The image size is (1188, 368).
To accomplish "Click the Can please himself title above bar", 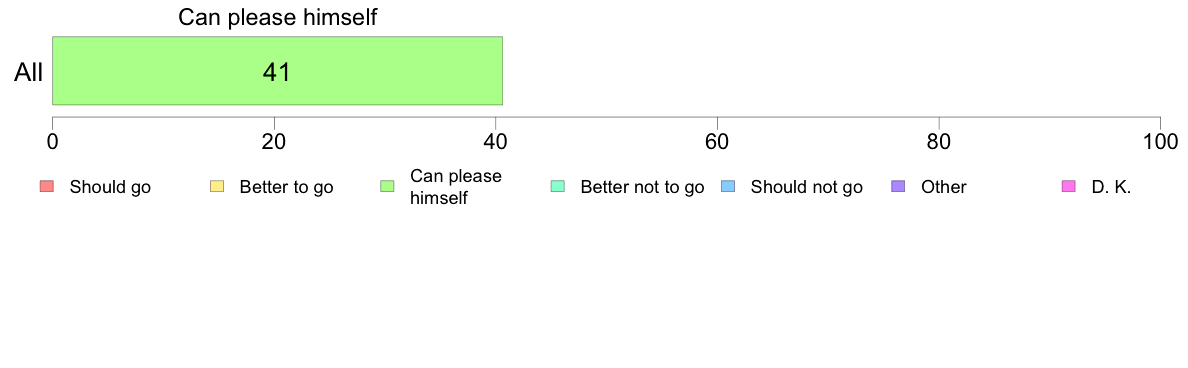I will (277, 18).
